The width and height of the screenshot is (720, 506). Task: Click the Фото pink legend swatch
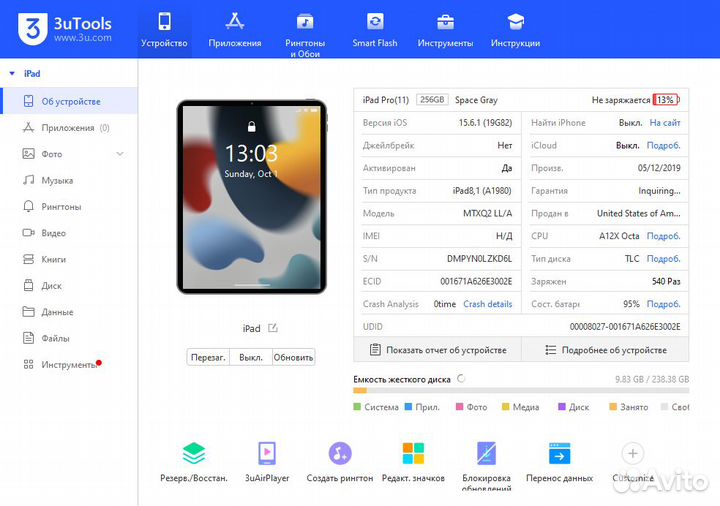(x=459, y=406)
